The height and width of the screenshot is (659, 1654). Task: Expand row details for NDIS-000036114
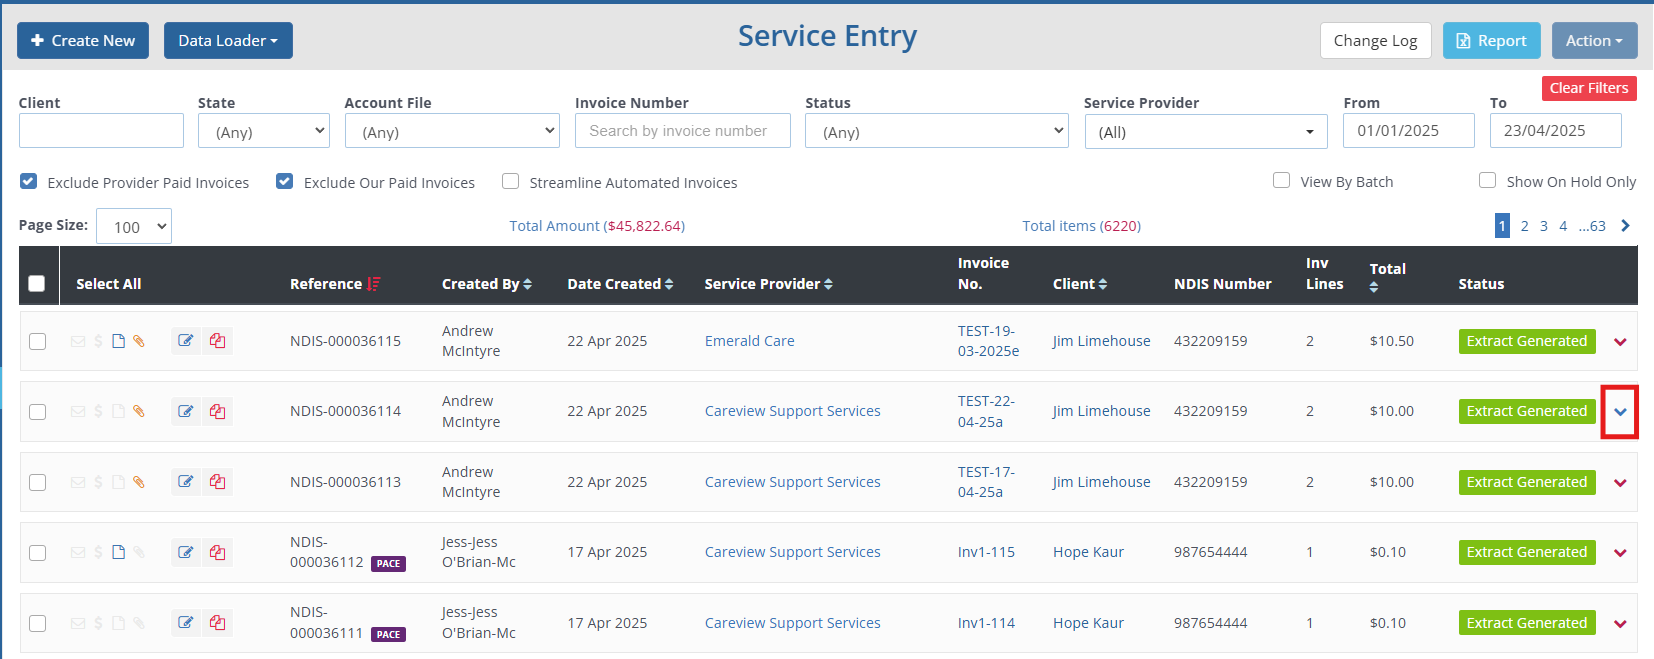coord(1620,412)
